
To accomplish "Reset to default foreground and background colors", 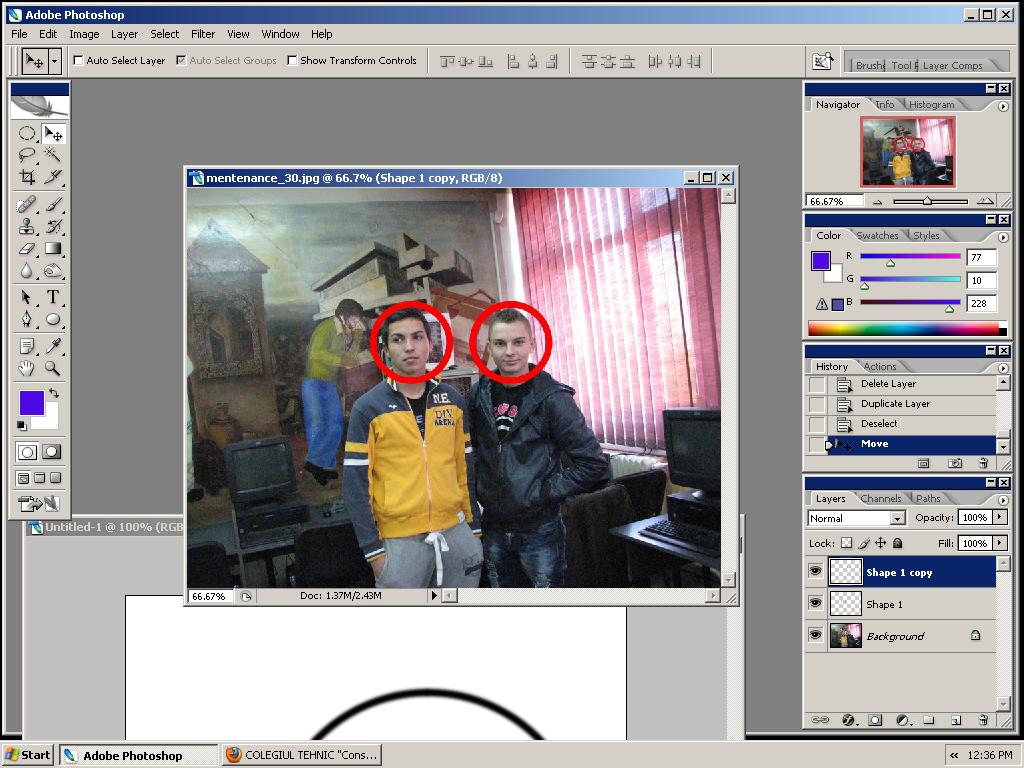I will [x=22, y=426].
